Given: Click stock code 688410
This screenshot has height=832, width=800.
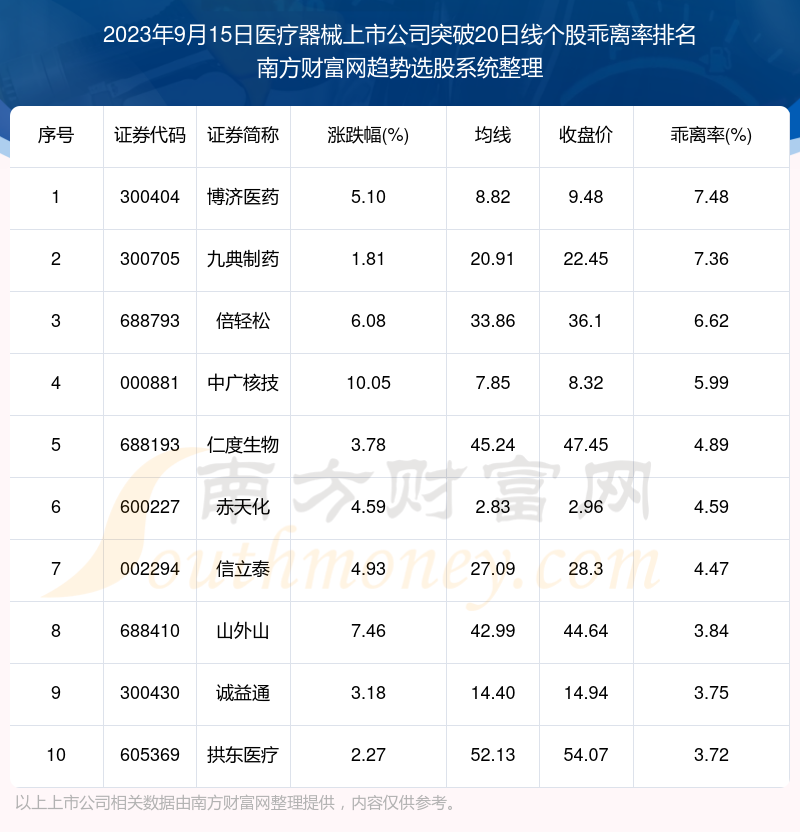Looking at the screenshot, I should (150, 631).
